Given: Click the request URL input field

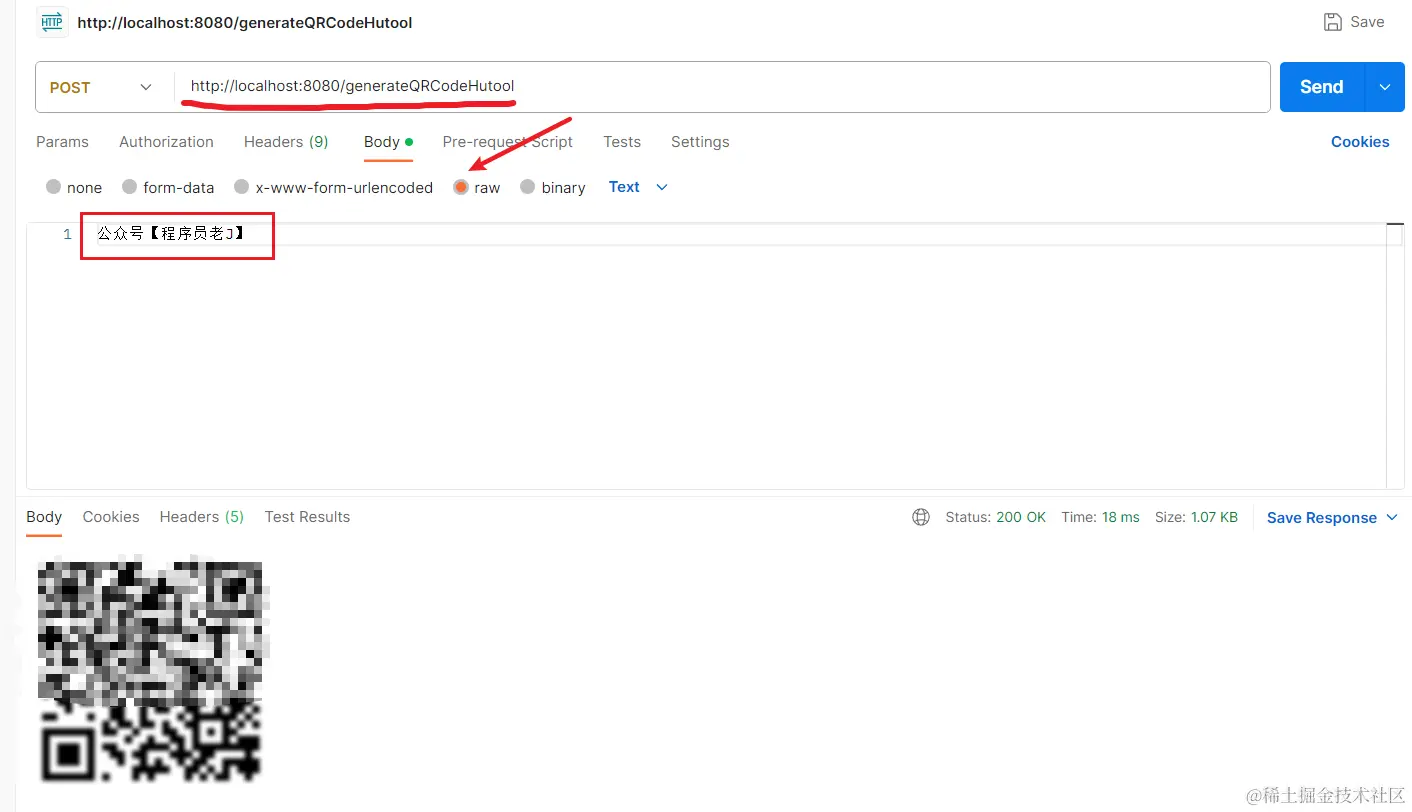Looking at the screenshot, I should (722, 87).
